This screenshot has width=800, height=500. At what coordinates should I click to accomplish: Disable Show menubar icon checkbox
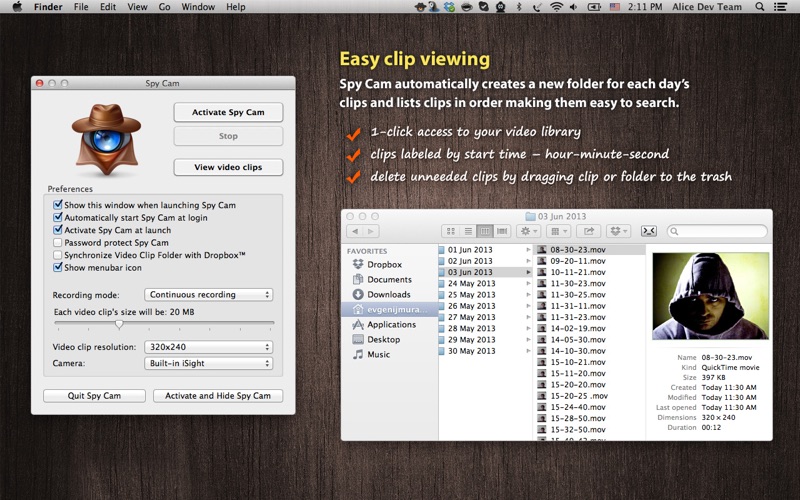coord(58,268)
